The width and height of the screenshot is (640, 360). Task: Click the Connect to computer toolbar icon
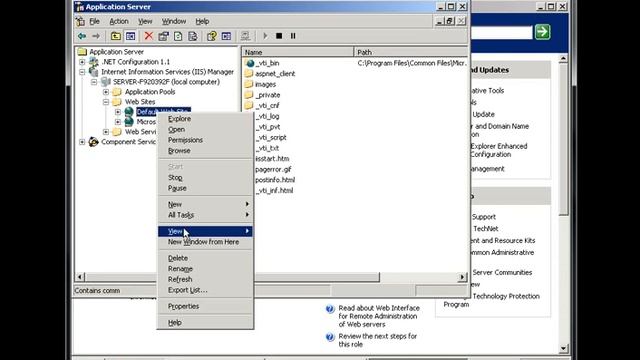(245, 36)
